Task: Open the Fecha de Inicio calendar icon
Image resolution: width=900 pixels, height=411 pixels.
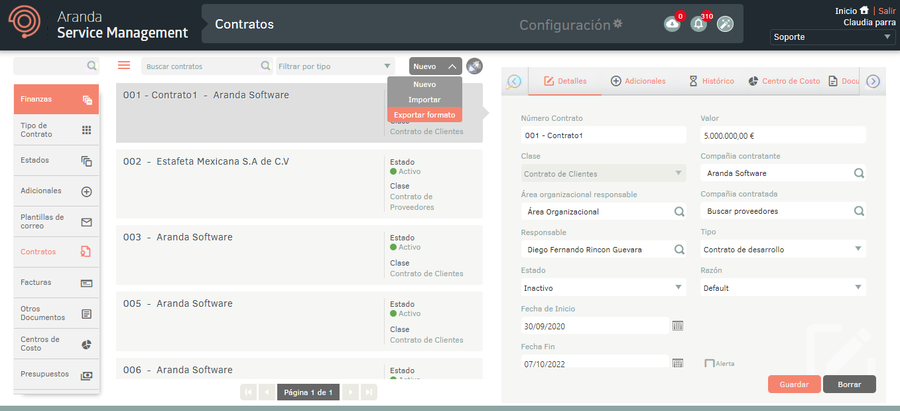Action: point(678,326)
